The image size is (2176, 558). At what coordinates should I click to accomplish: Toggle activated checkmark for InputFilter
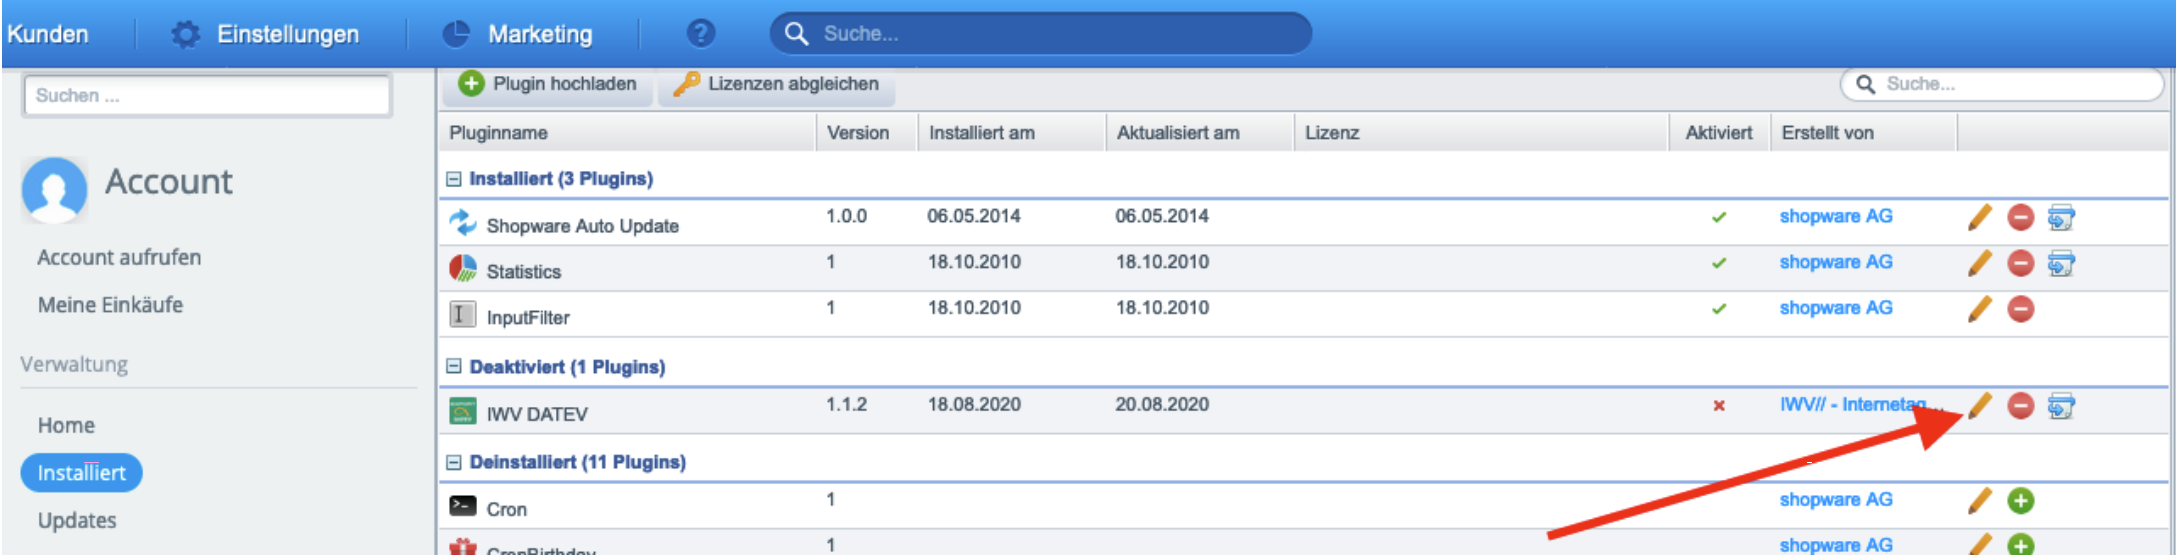click(1718, 309)
